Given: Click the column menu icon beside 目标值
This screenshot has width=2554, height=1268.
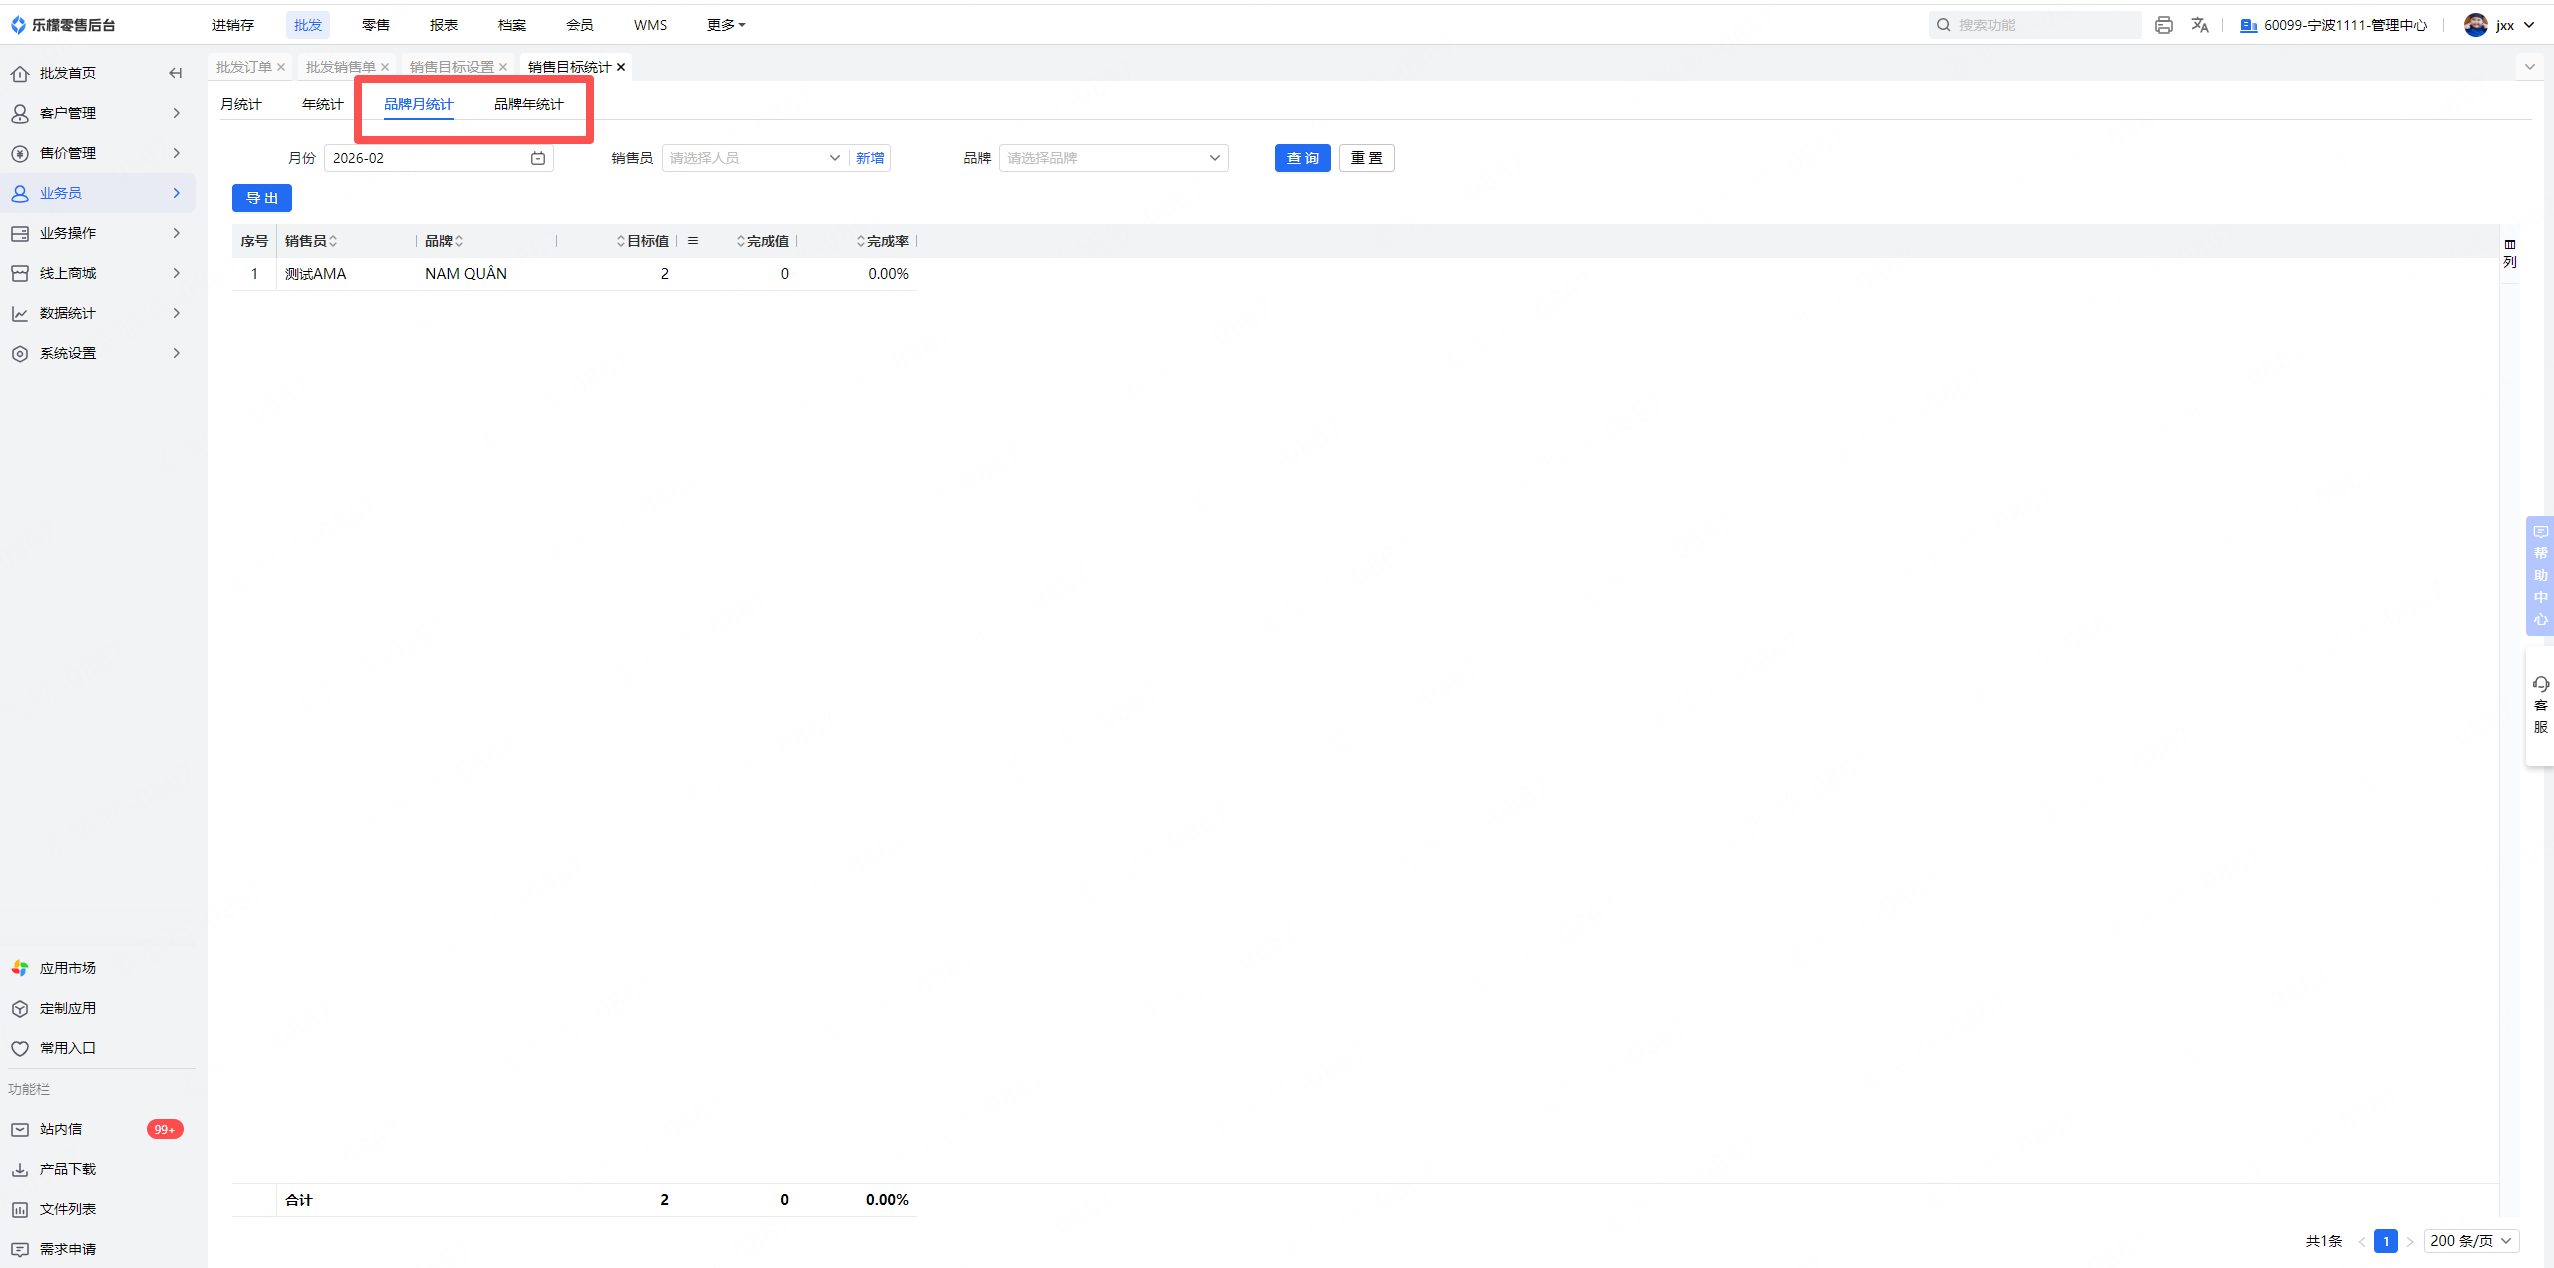Looking at the screenshot, I should (x=693, y=241).
